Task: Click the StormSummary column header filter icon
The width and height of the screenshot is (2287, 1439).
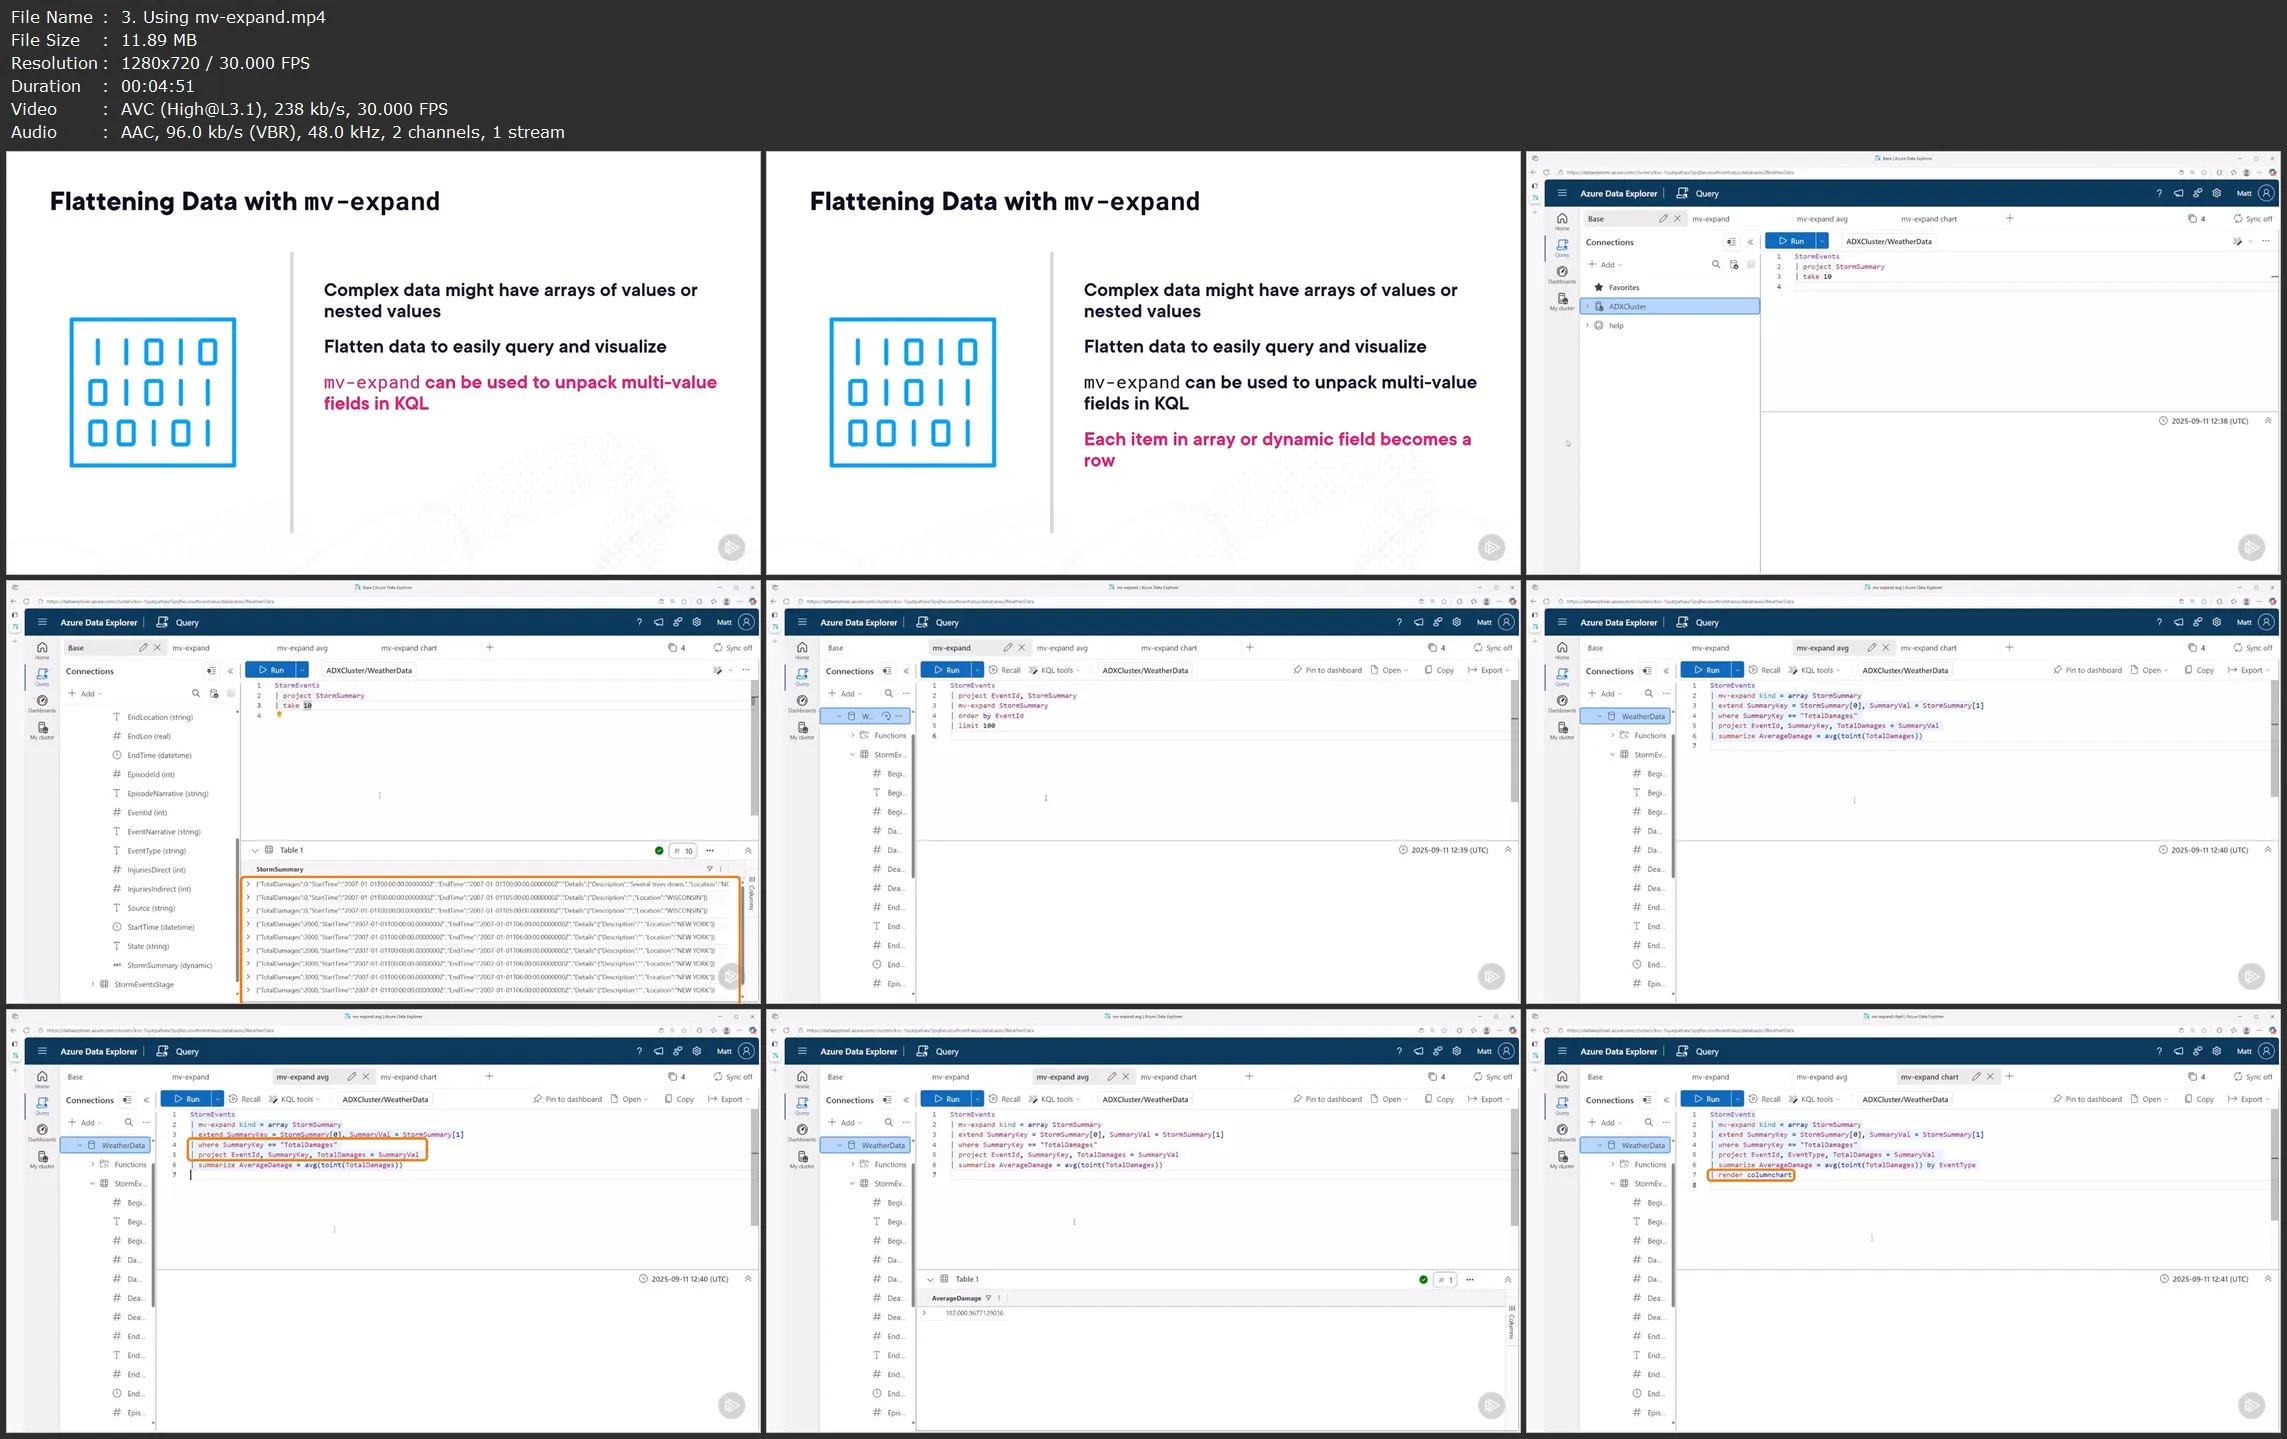Action: pos(710,869)
